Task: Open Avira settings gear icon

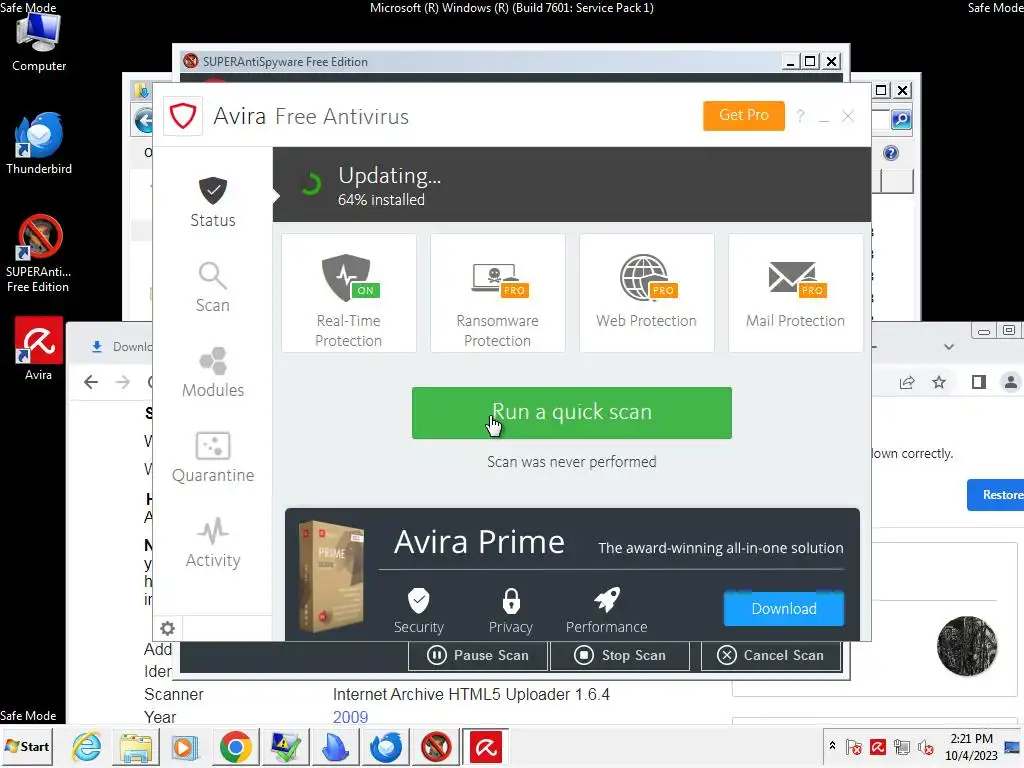Action: pos(168,628)
